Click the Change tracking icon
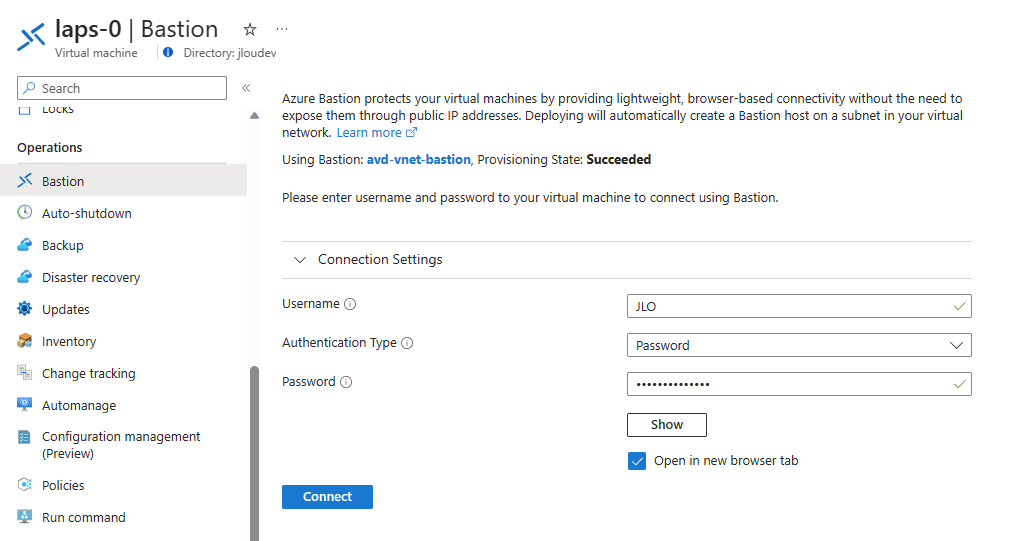Image resolution: width=1020 pixels, height=541 pixels. coord(25,372)
